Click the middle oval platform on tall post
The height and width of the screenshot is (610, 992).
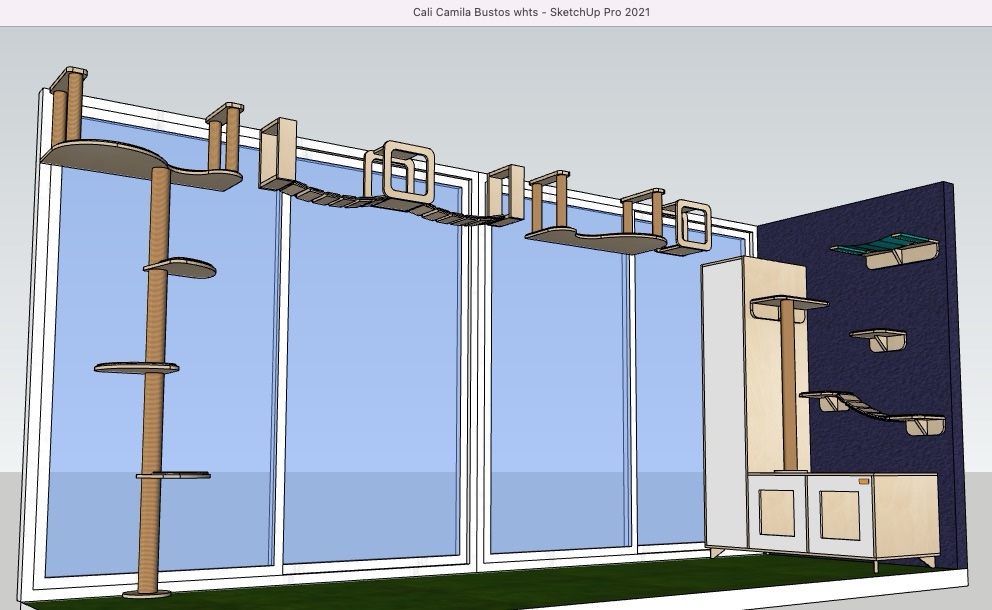[136, 368]
